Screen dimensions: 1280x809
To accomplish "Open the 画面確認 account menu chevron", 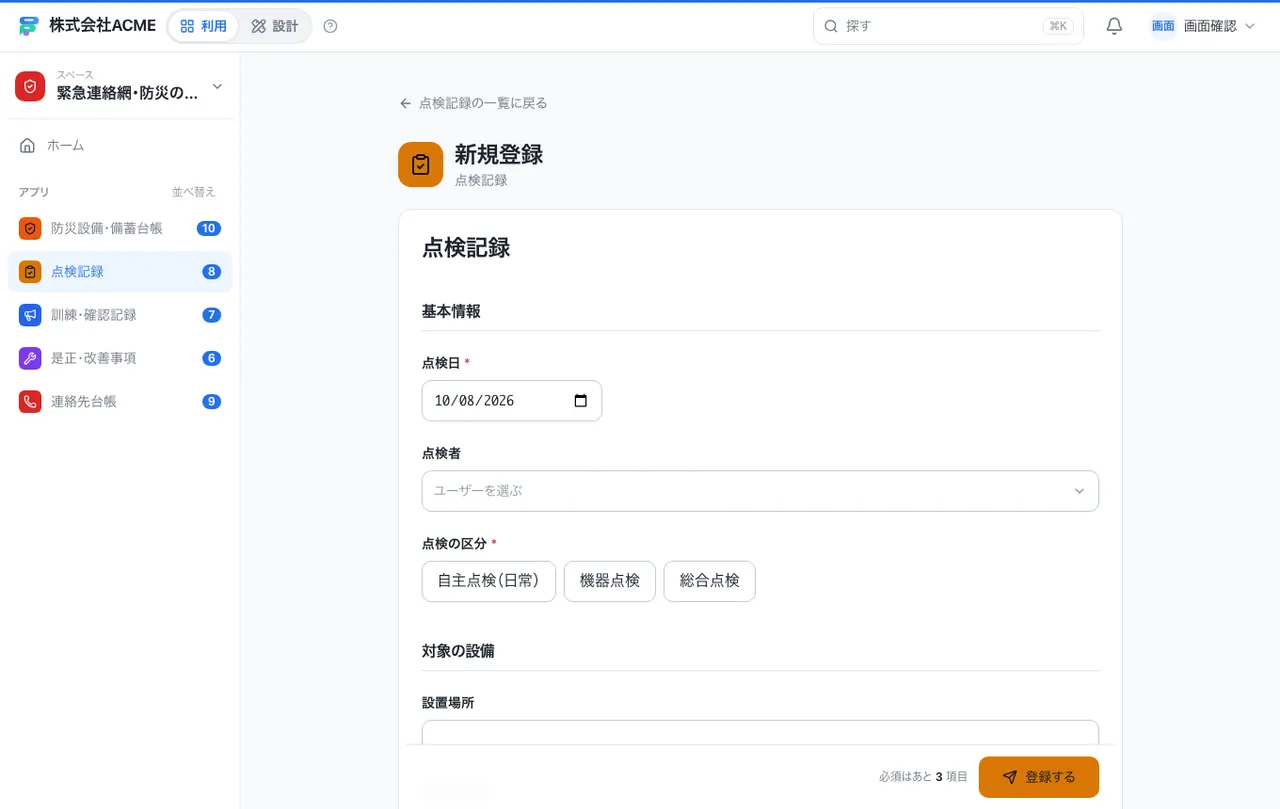I will click(1249, 26).
